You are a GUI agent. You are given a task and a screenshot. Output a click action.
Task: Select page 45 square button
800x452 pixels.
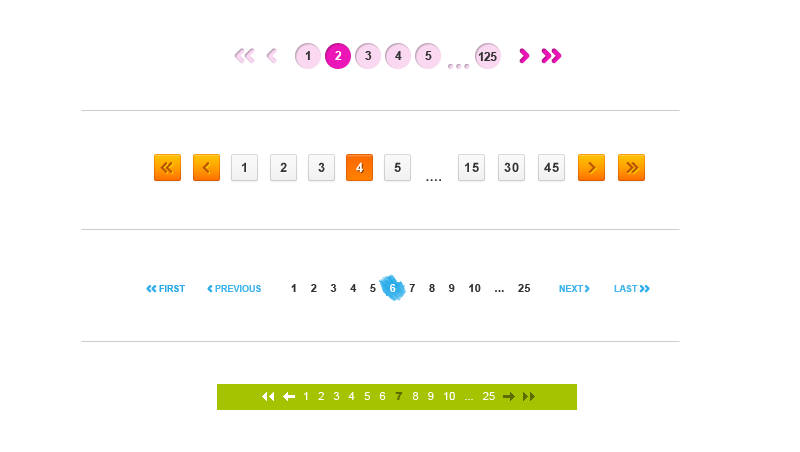551,167
